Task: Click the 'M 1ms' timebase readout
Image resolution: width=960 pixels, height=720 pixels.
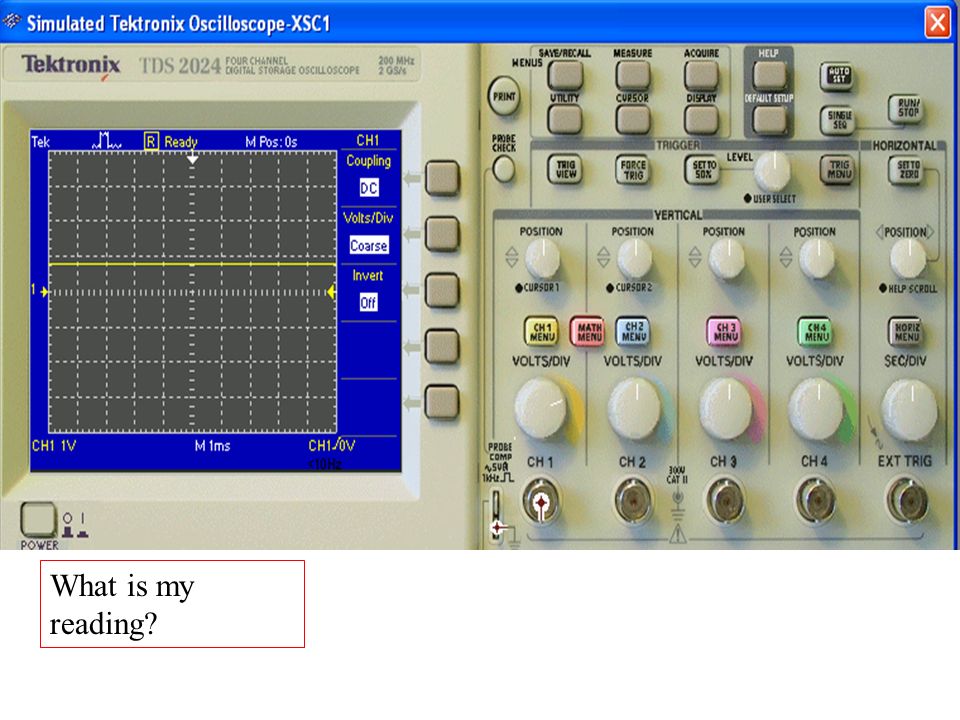Action: [212, 446]
